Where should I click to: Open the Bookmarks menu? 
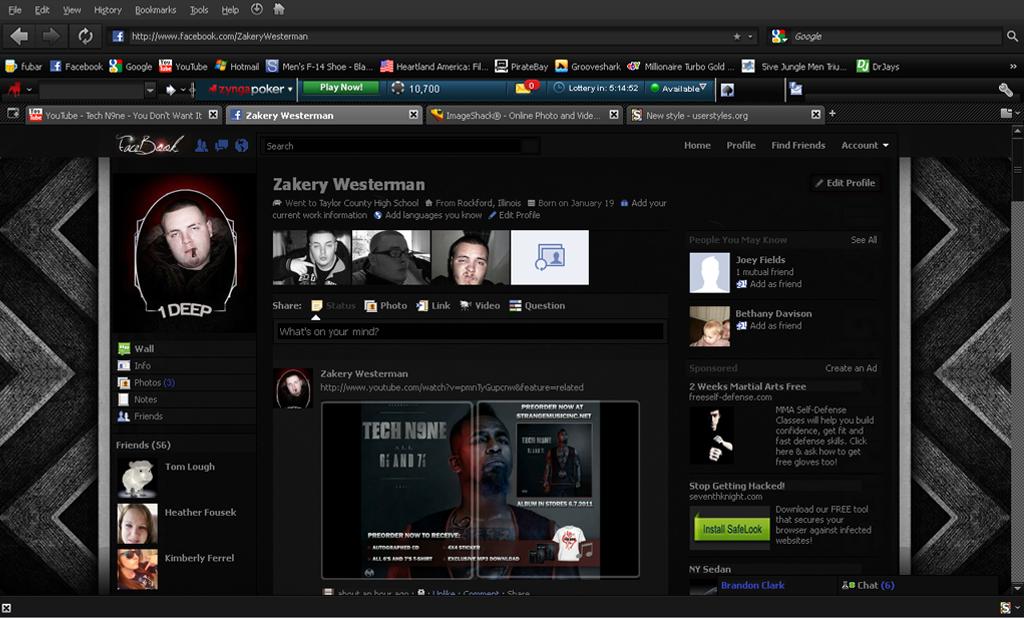point(155,10)
